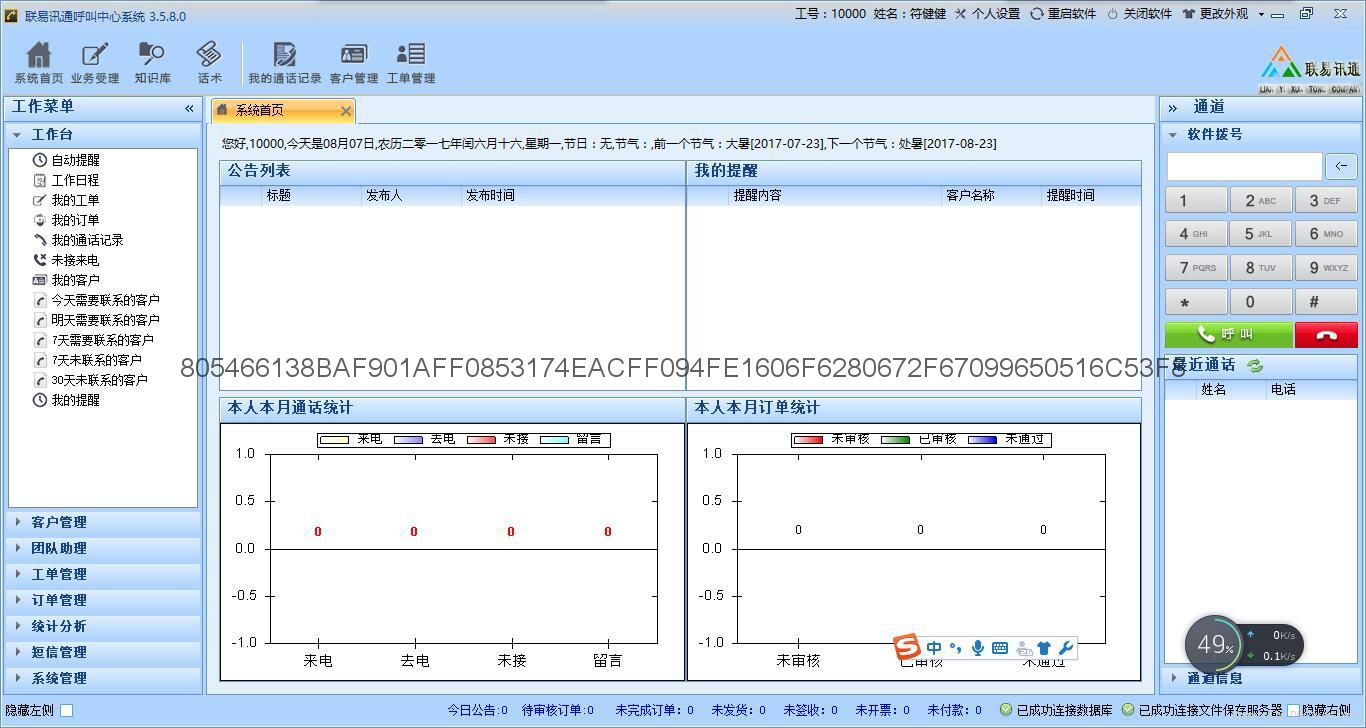Click the Sogou input method S icon
1366x728 pixels.
[x=906, y=647]
